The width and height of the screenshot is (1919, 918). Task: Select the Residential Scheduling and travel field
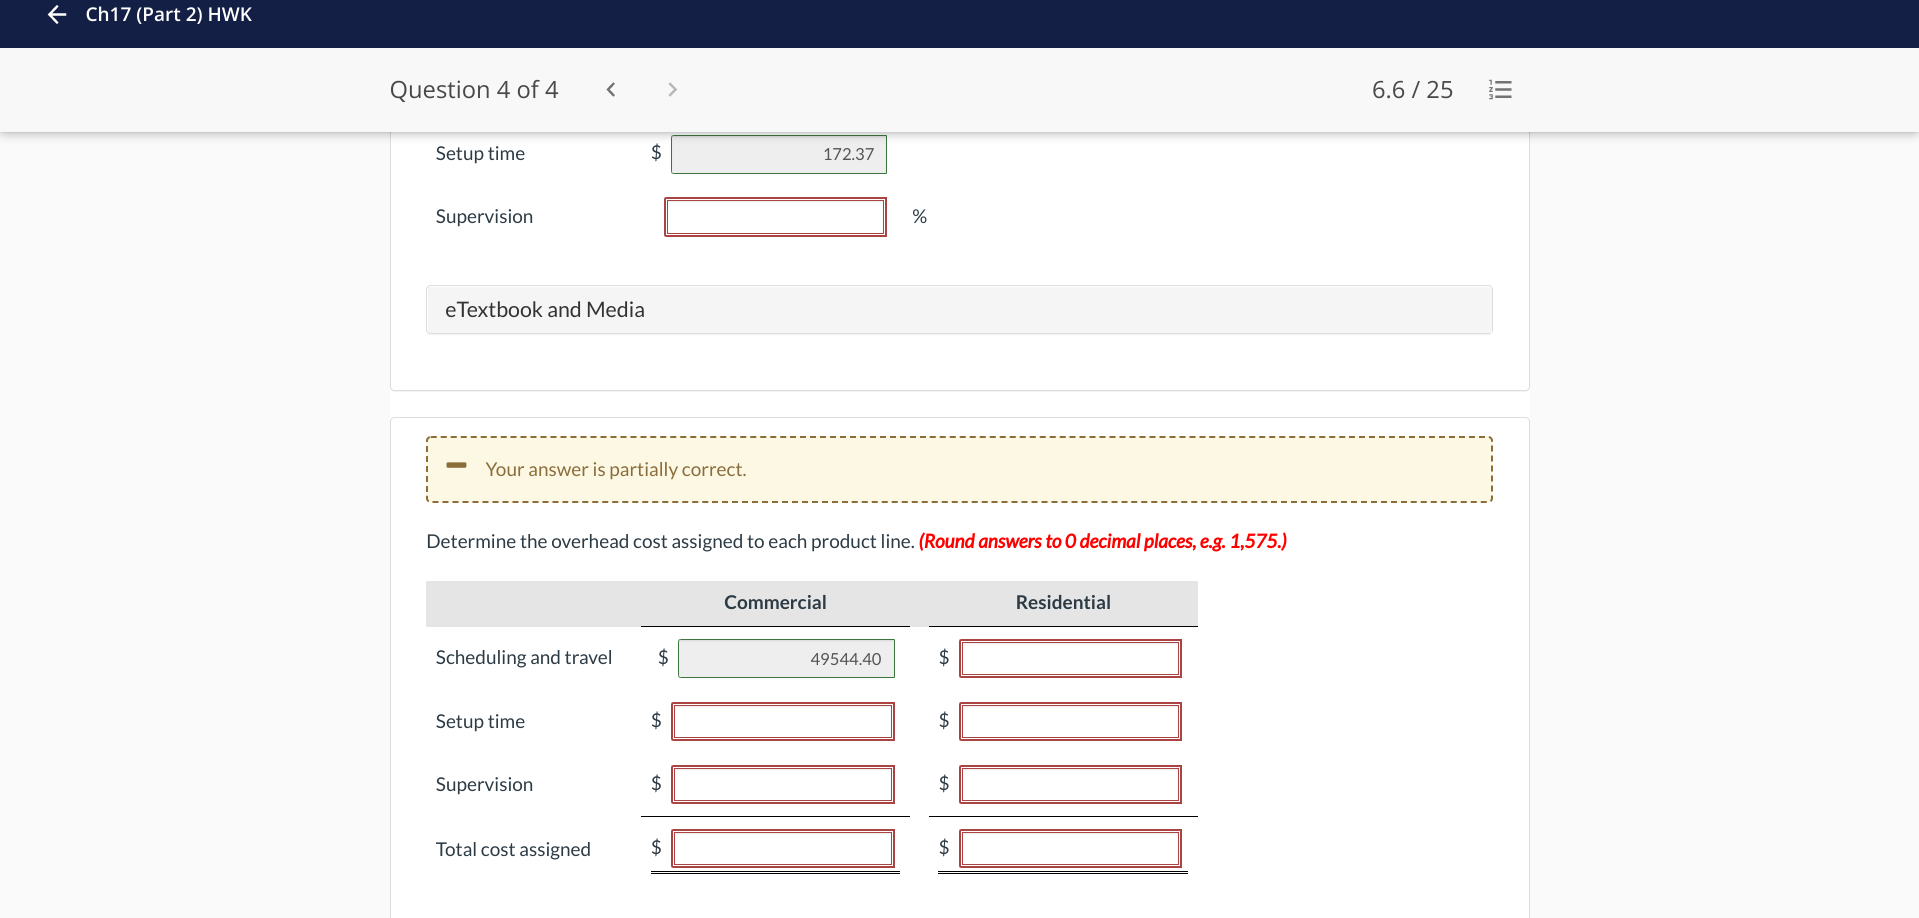coord(1070,659)
